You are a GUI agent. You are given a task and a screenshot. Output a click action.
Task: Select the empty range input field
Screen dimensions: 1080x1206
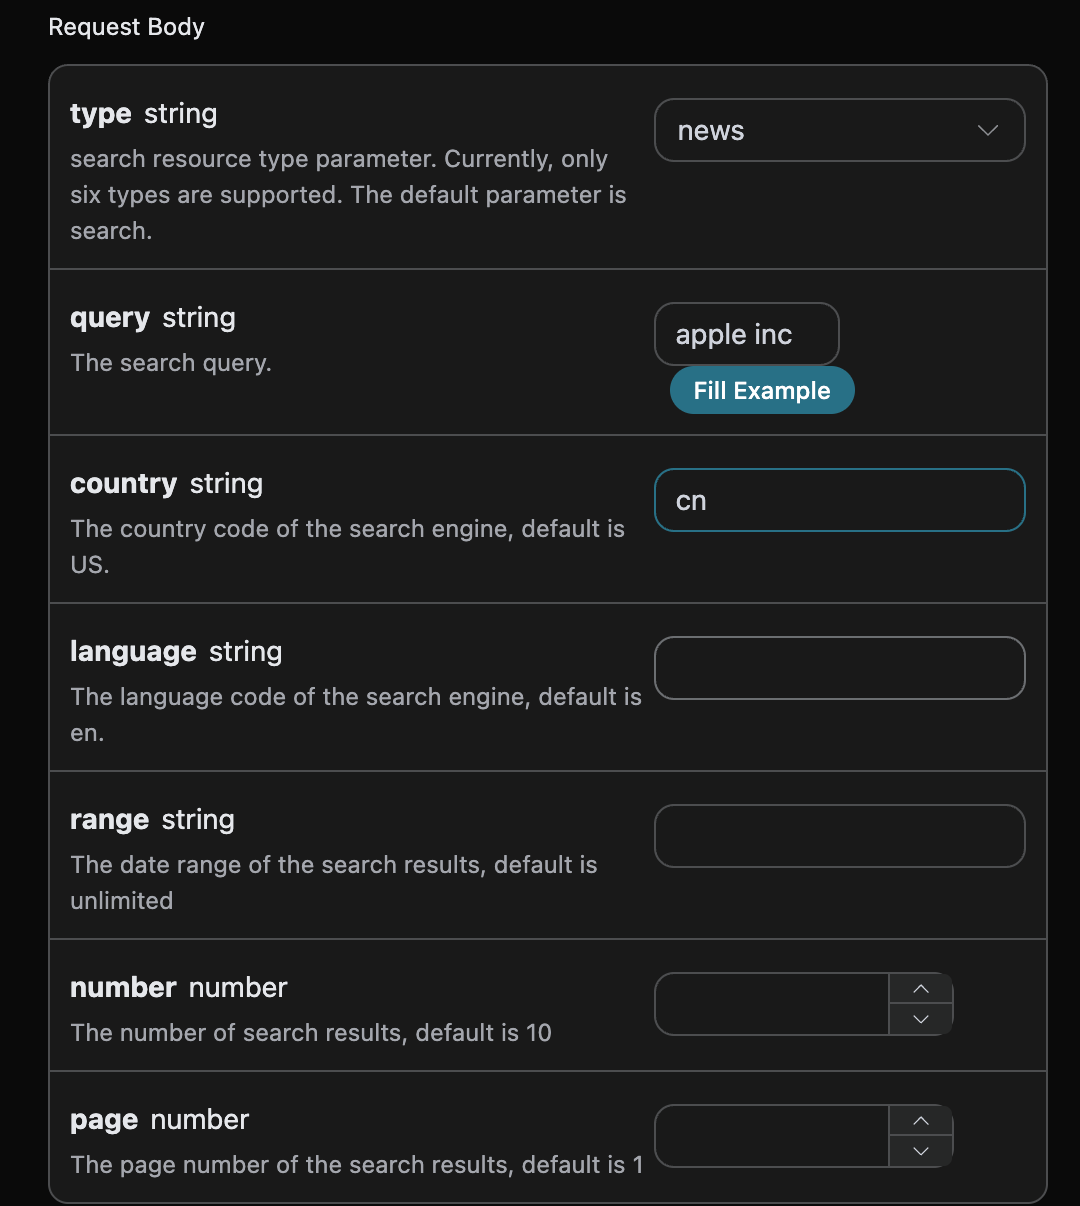(839, 836)
